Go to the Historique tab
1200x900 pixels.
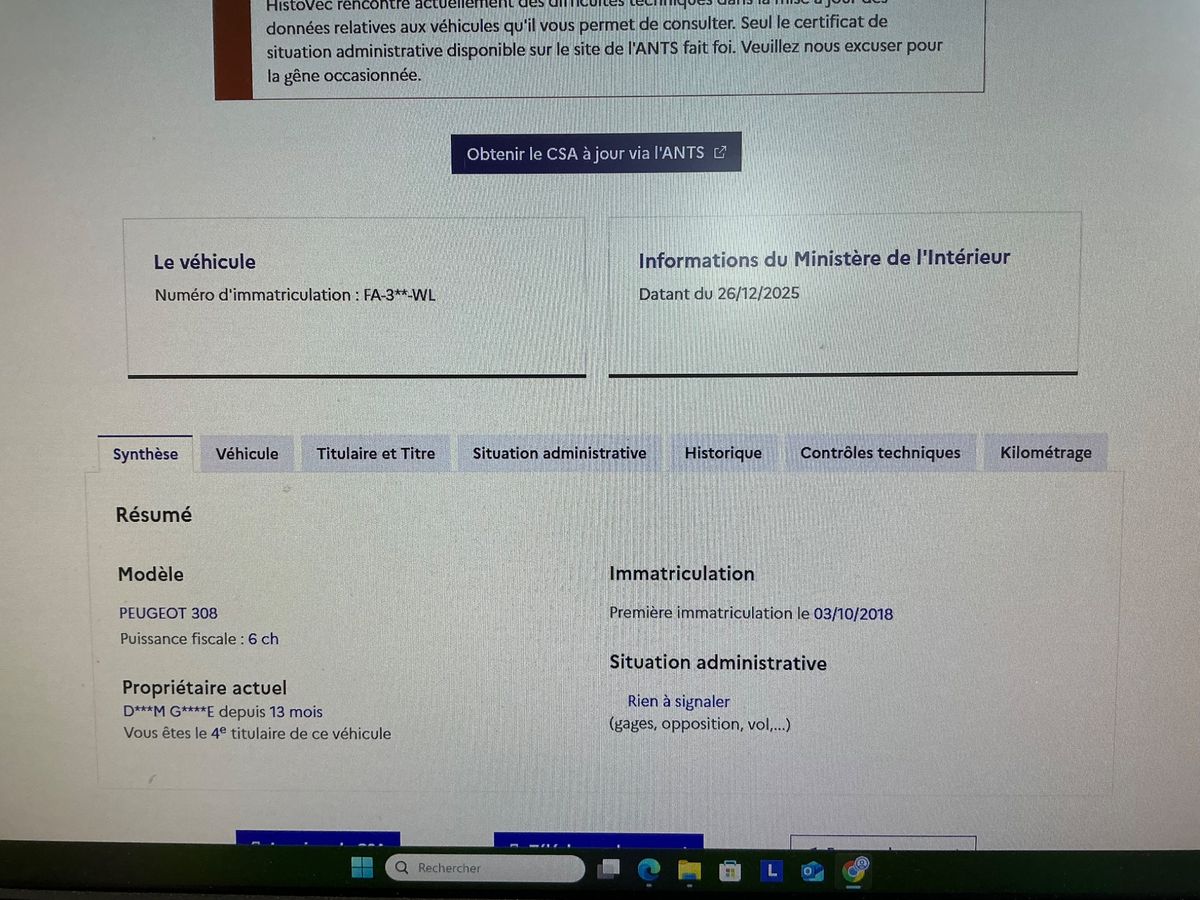click(723, 453)
